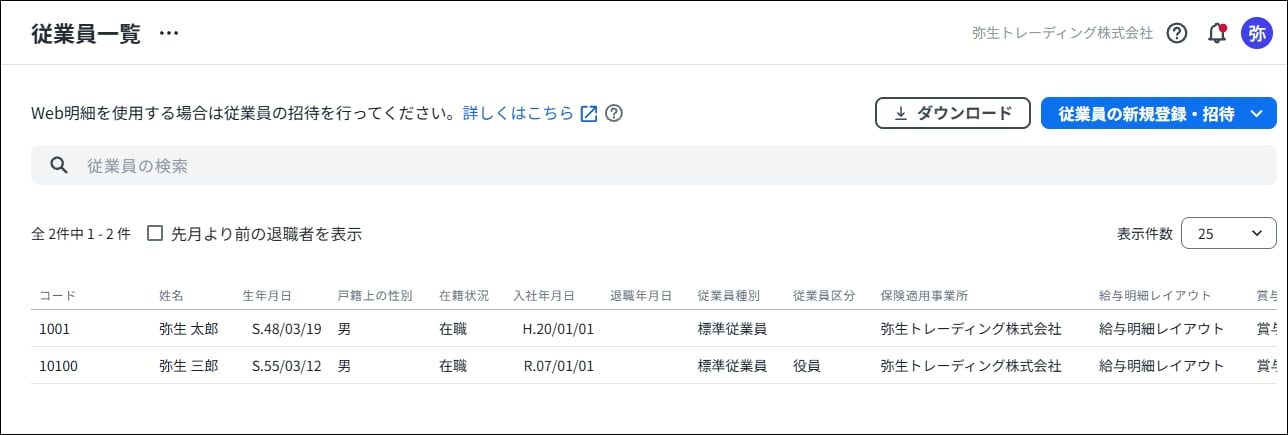Image resolution: width=1288 pixels, height=435 pixels.
Task: Expand the 従業員の新規登録・招待 chevron
Action: [1257, 113]
